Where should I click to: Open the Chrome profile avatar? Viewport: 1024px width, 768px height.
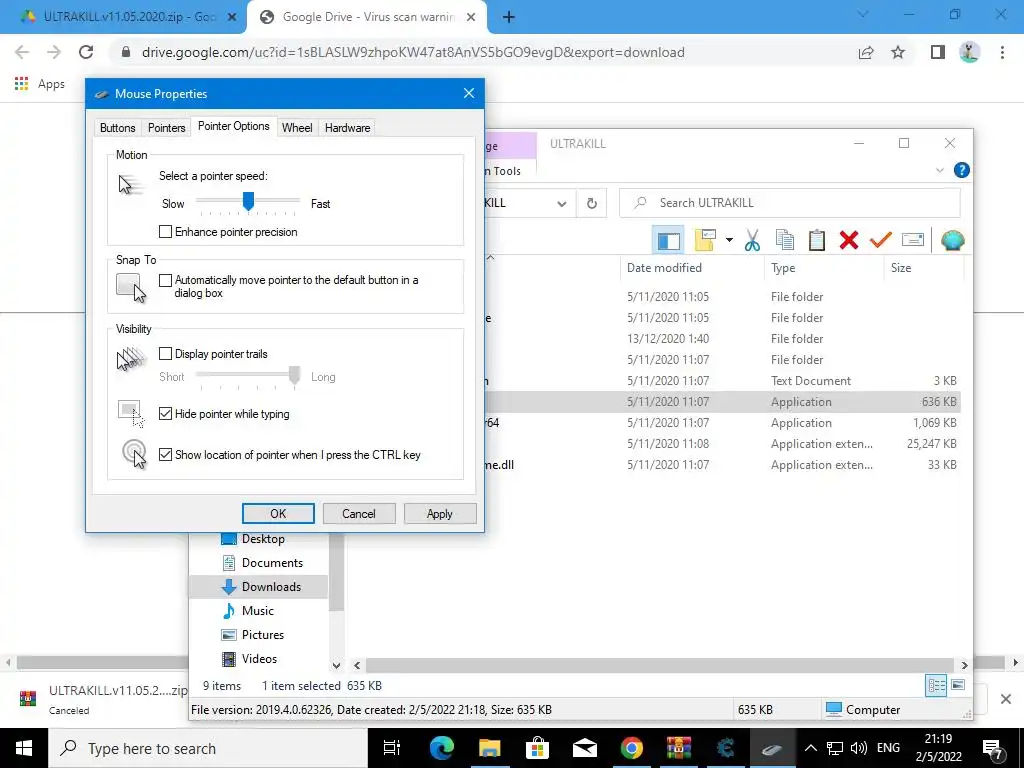tap(970, 52)
